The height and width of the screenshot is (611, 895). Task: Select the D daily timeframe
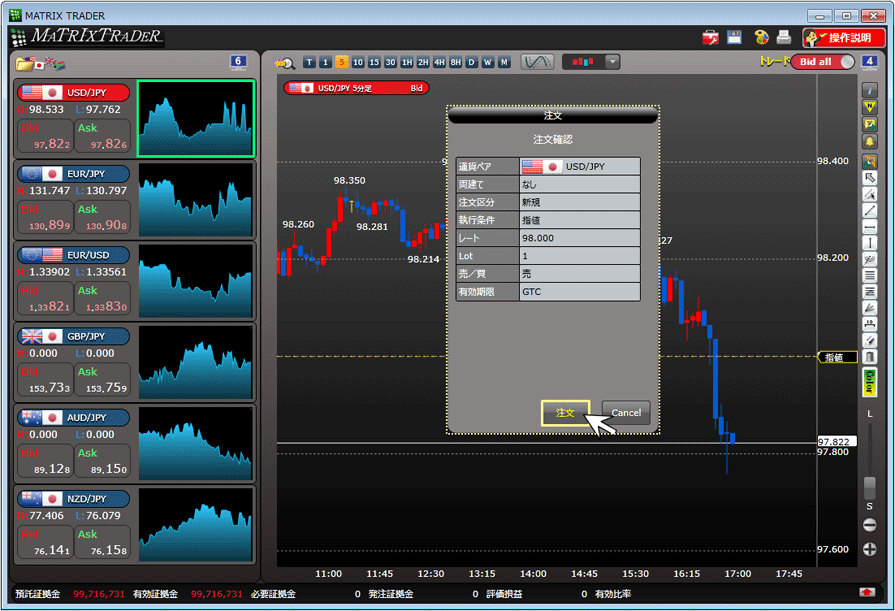point(471,62)
